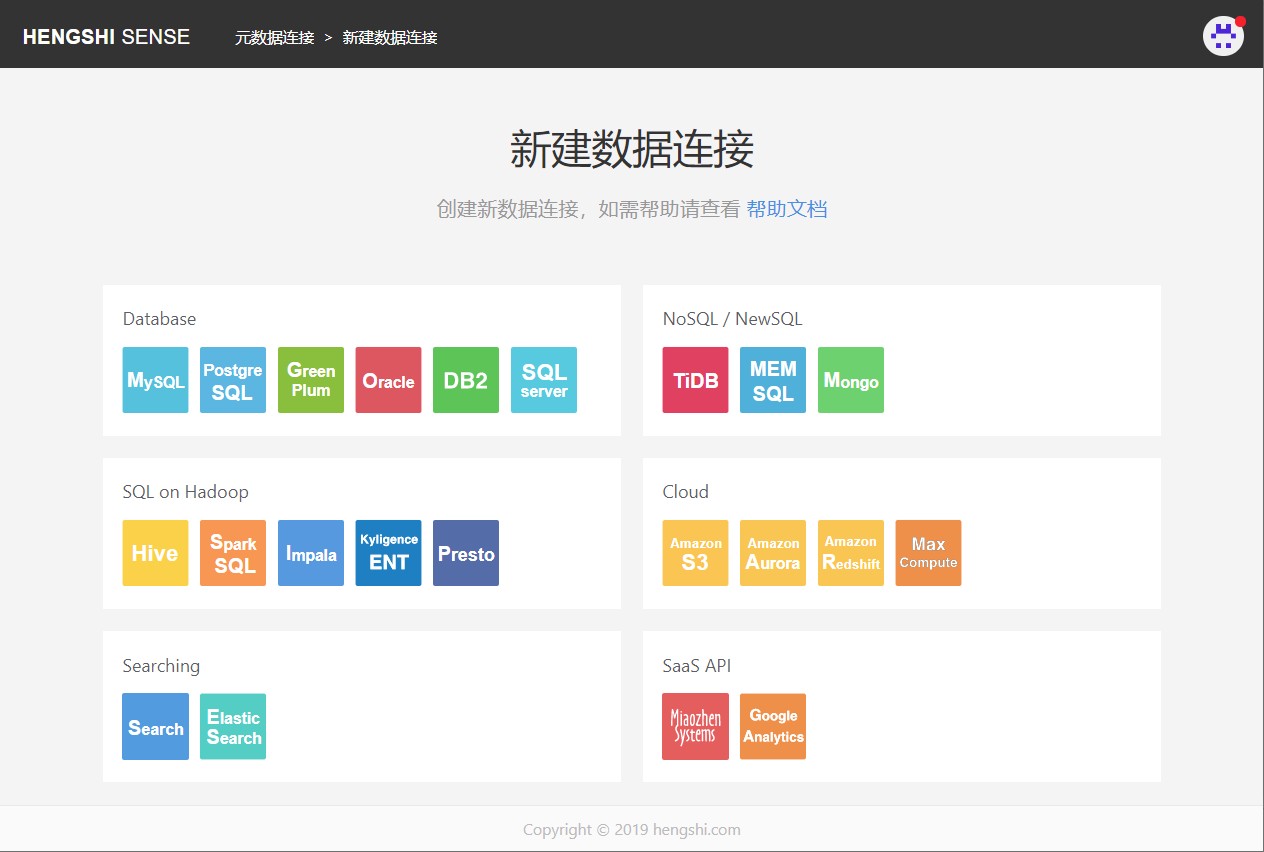Select the TiDB connector
Screen dimensions: 1264x852
click(695, 380)
